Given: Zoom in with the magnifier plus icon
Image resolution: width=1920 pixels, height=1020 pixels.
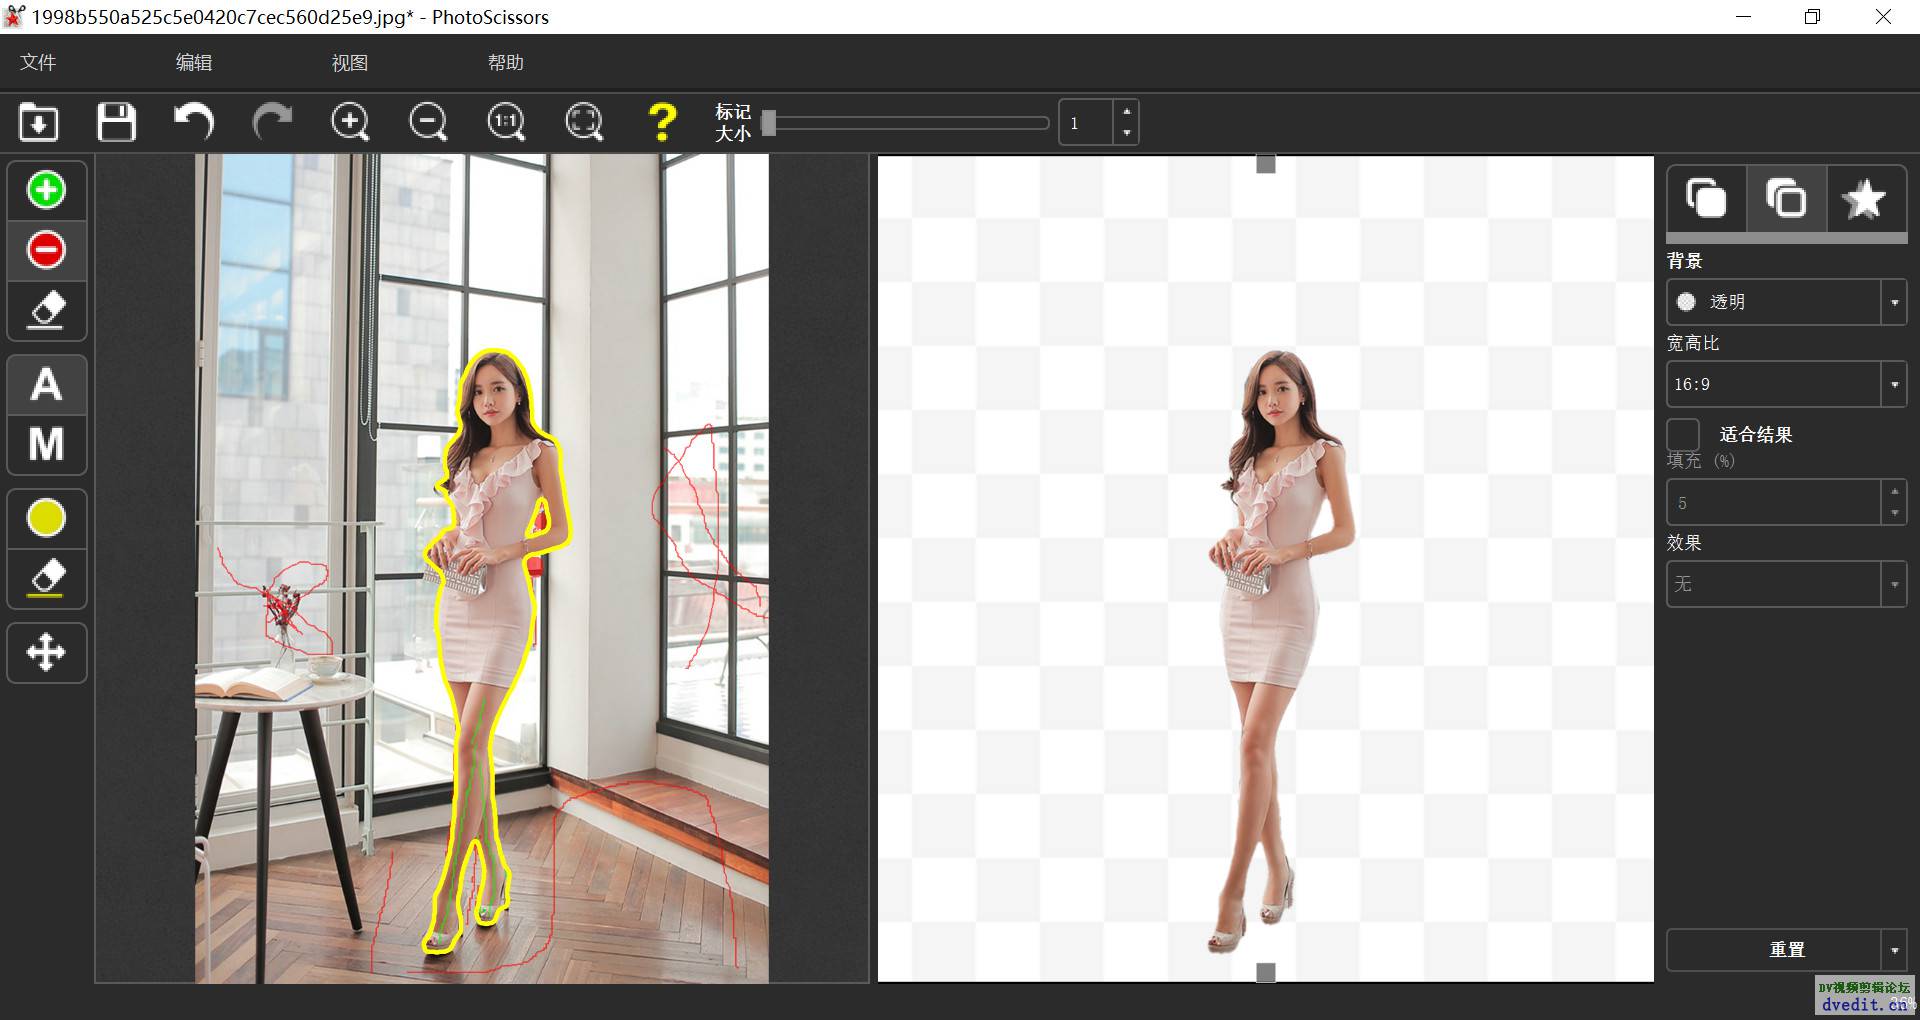Looking at the screenshot, I should pyautogui.click(x=350, y=123).
